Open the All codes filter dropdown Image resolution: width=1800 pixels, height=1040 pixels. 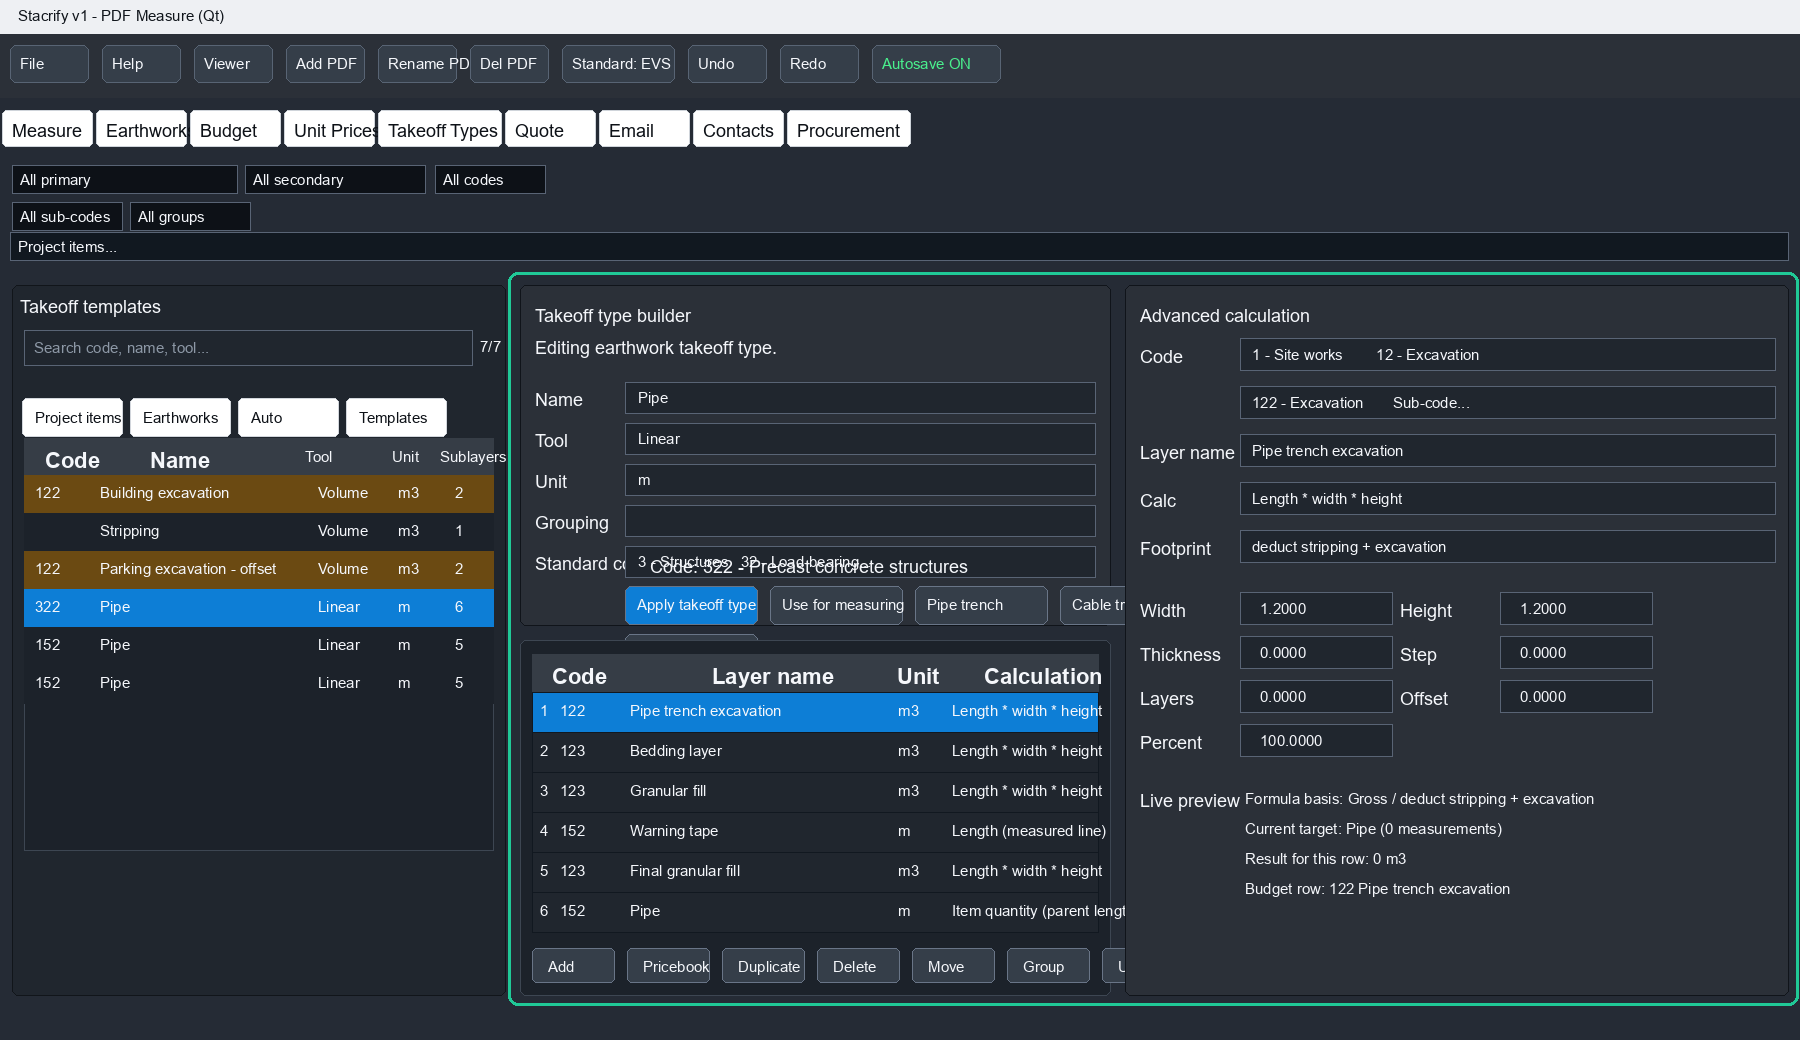[x=490, y=180]
